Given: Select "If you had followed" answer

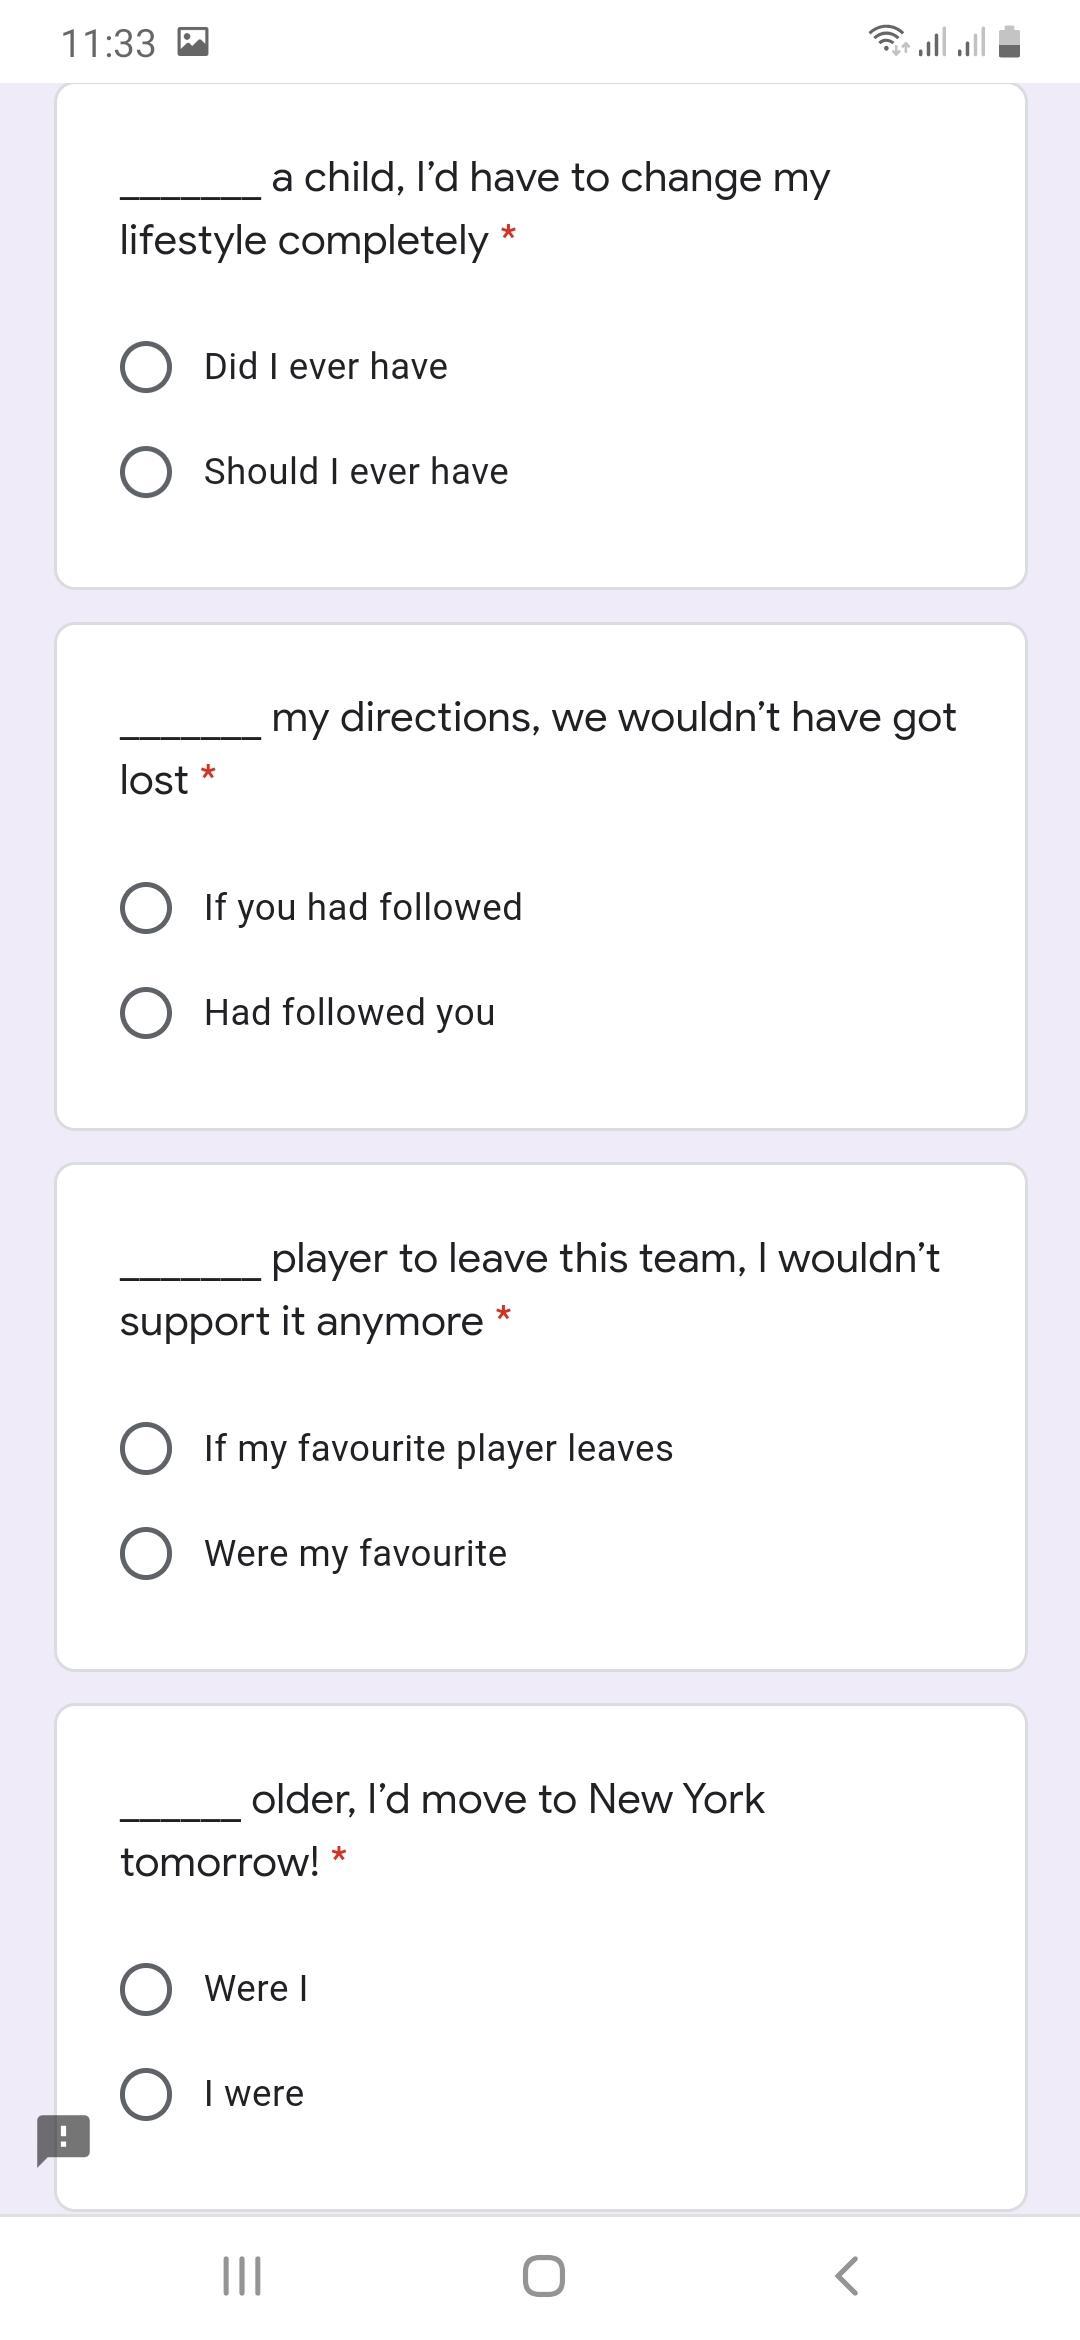Looking at the screenshot, I should pos(146,908).
